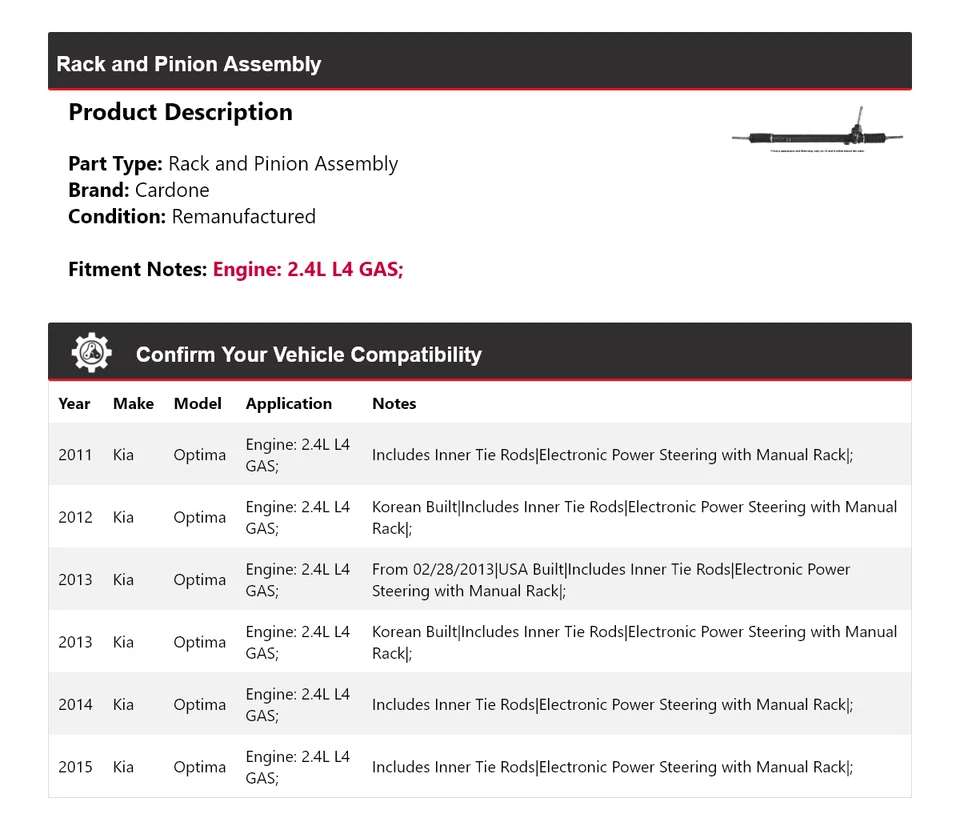The width and height of the screenshot is (960, 830).
Task: Click the 2013 USA Built notes cell
Action: (x=611, y=580)
